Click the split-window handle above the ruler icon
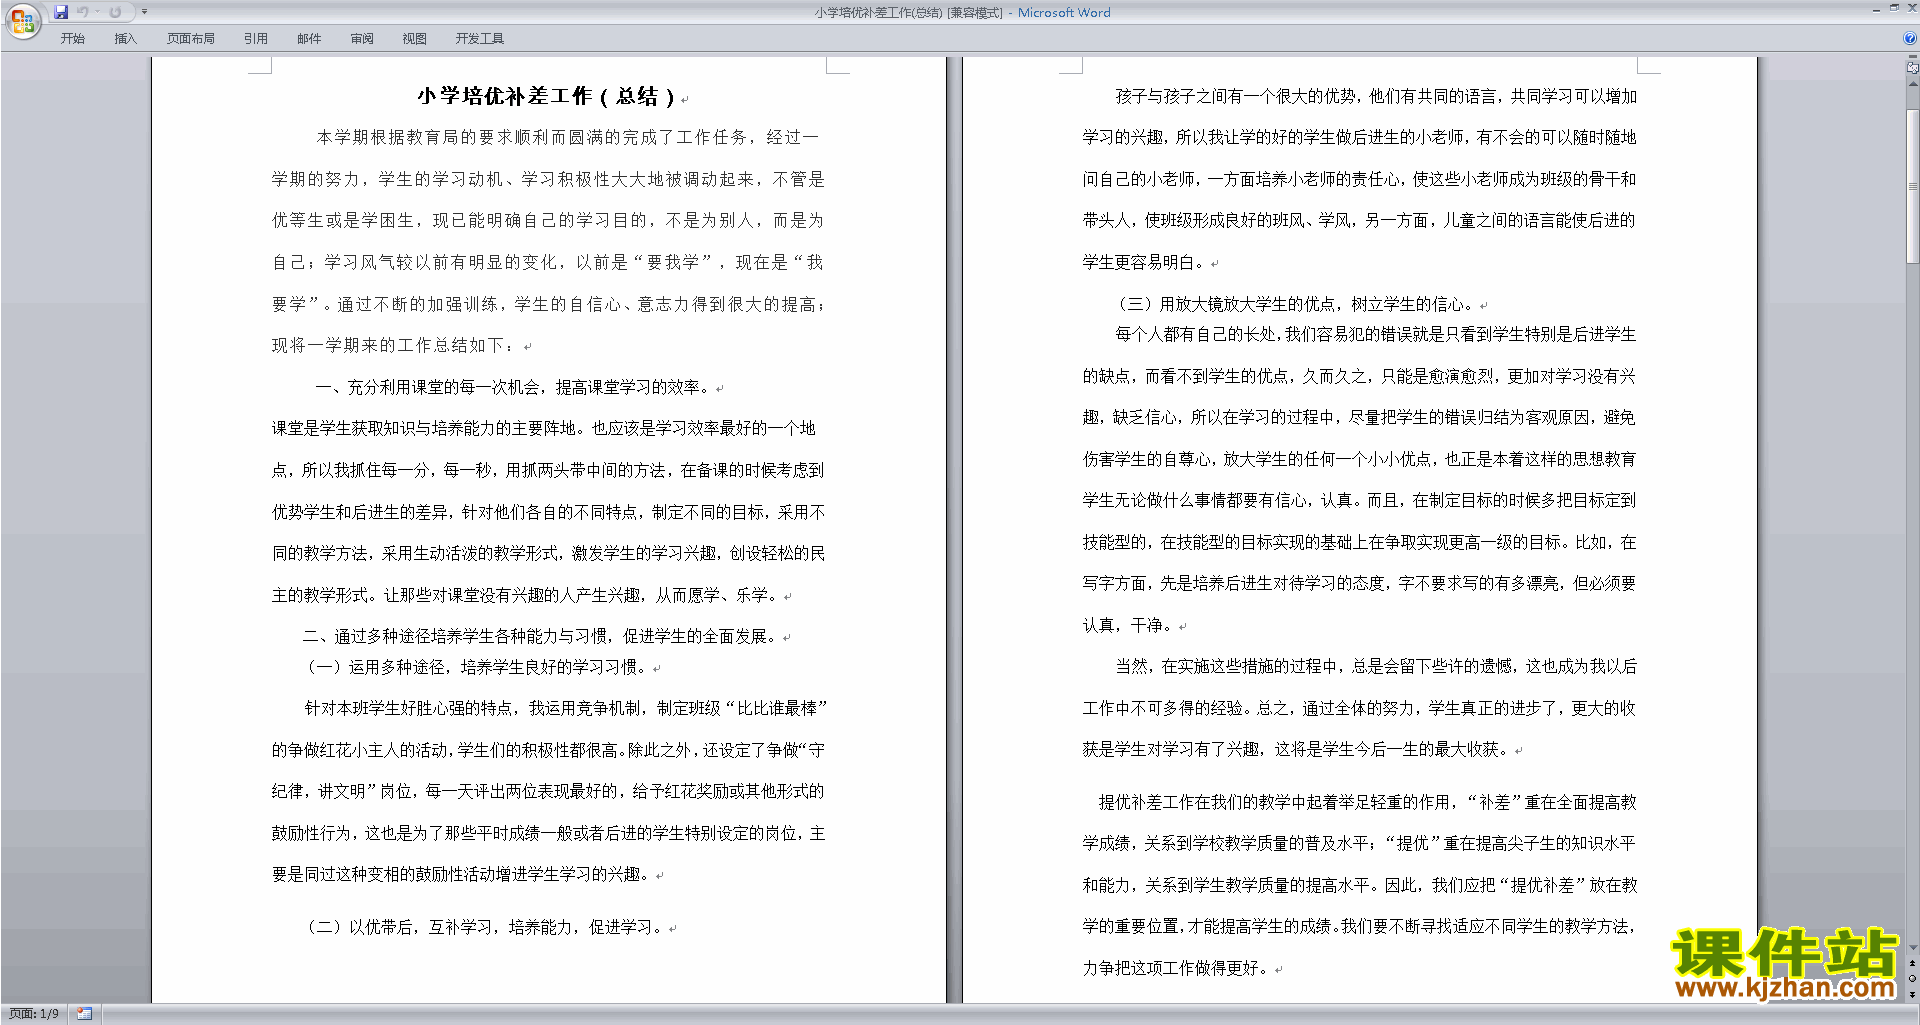This screenshot has height=1025, width=1920. click(1912, 58)
